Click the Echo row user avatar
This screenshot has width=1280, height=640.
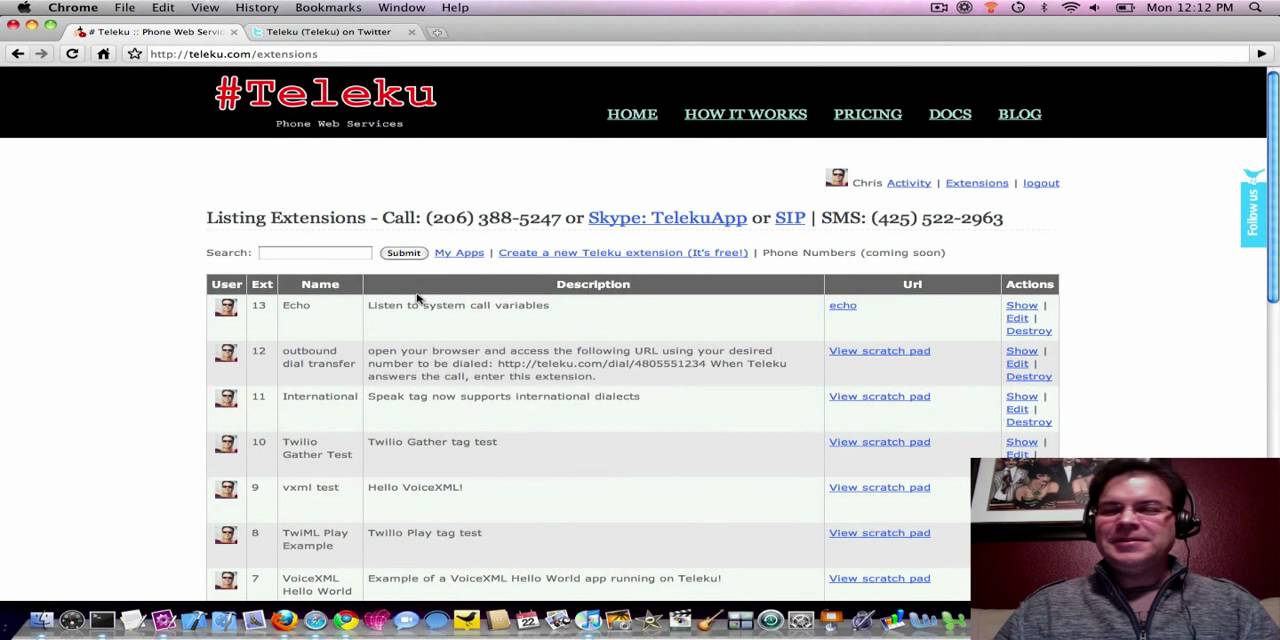[226, 307]
